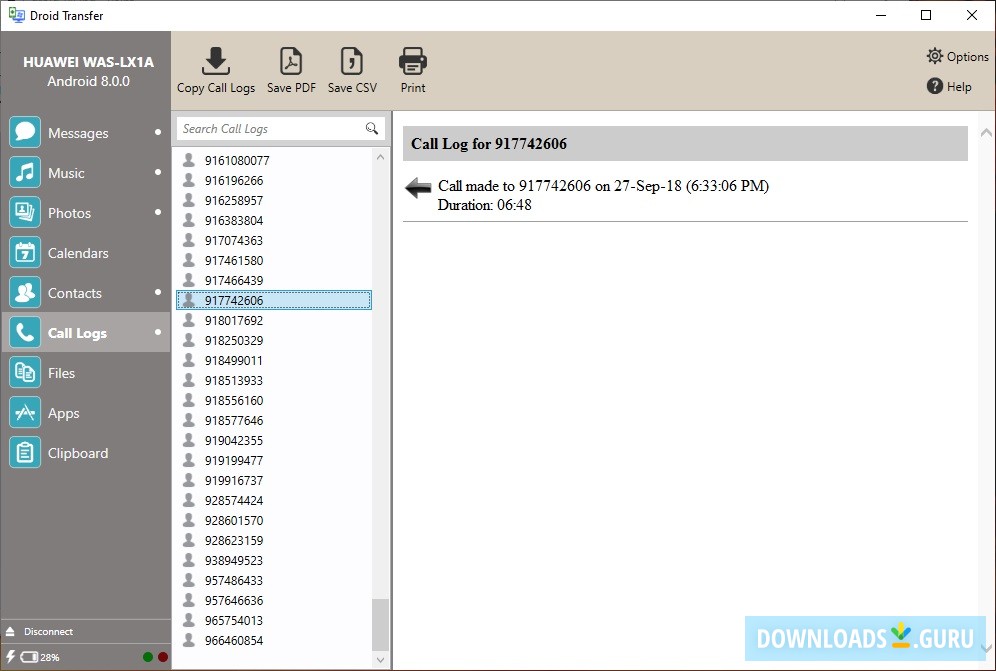Click contact icon beside 9161080077
Screen dimensions: 996x671
coord(189,160)
